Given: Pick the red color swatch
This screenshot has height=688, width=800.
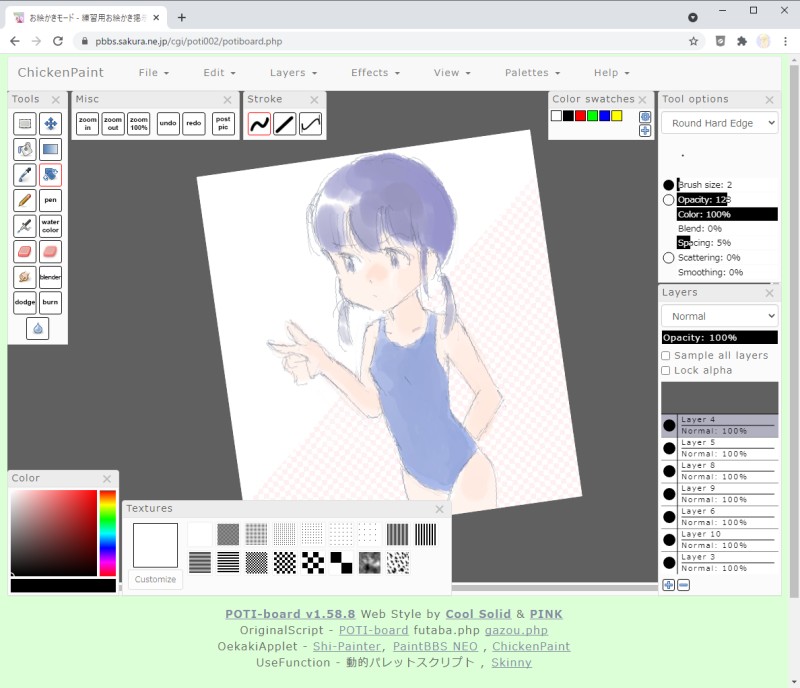Looking at the screenshot, I should pos(580,116).
